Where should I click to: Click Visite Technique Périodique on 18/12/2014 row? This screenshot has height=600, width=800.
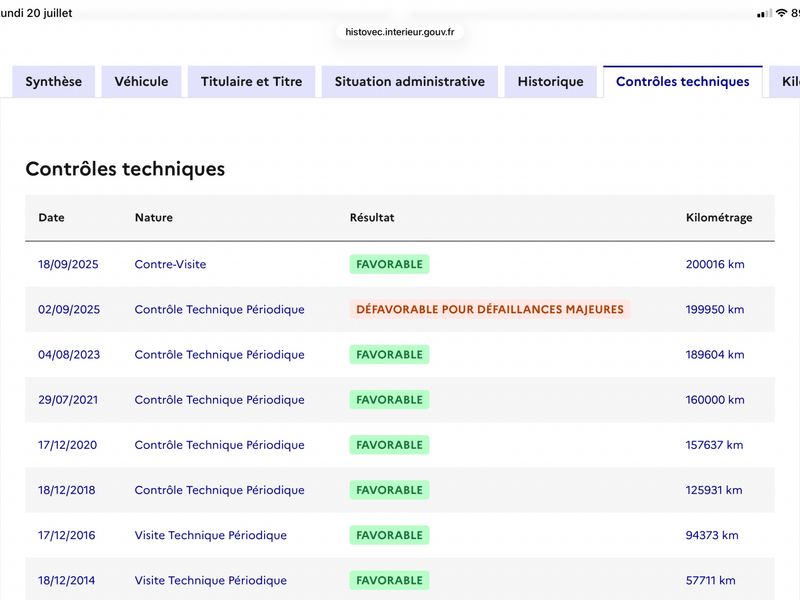(x=211, y=581)
